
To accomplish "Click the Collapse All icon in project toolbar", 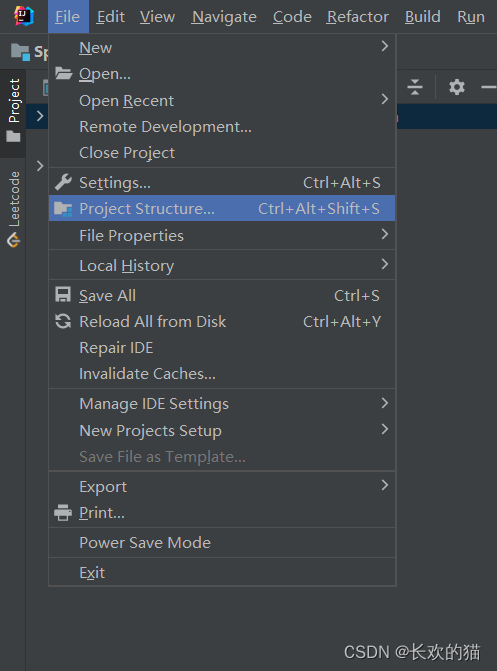I will [x=415, y=87].
